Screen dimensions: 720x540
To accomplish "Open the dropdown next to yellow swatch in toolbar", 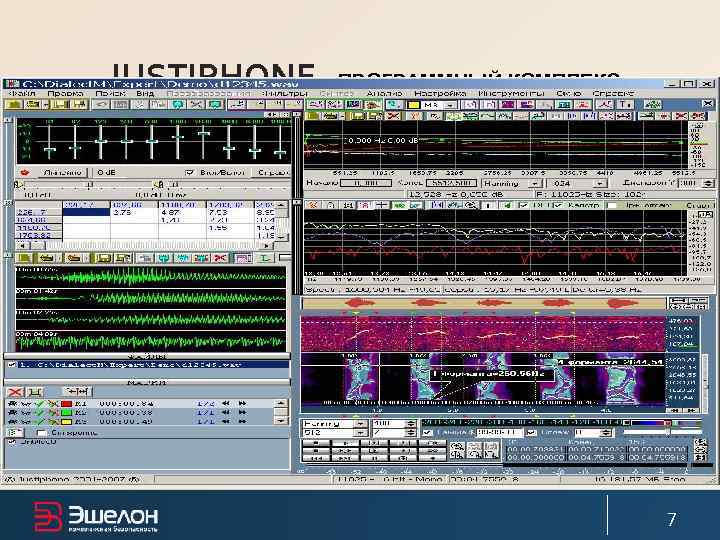I will [450, 105].
